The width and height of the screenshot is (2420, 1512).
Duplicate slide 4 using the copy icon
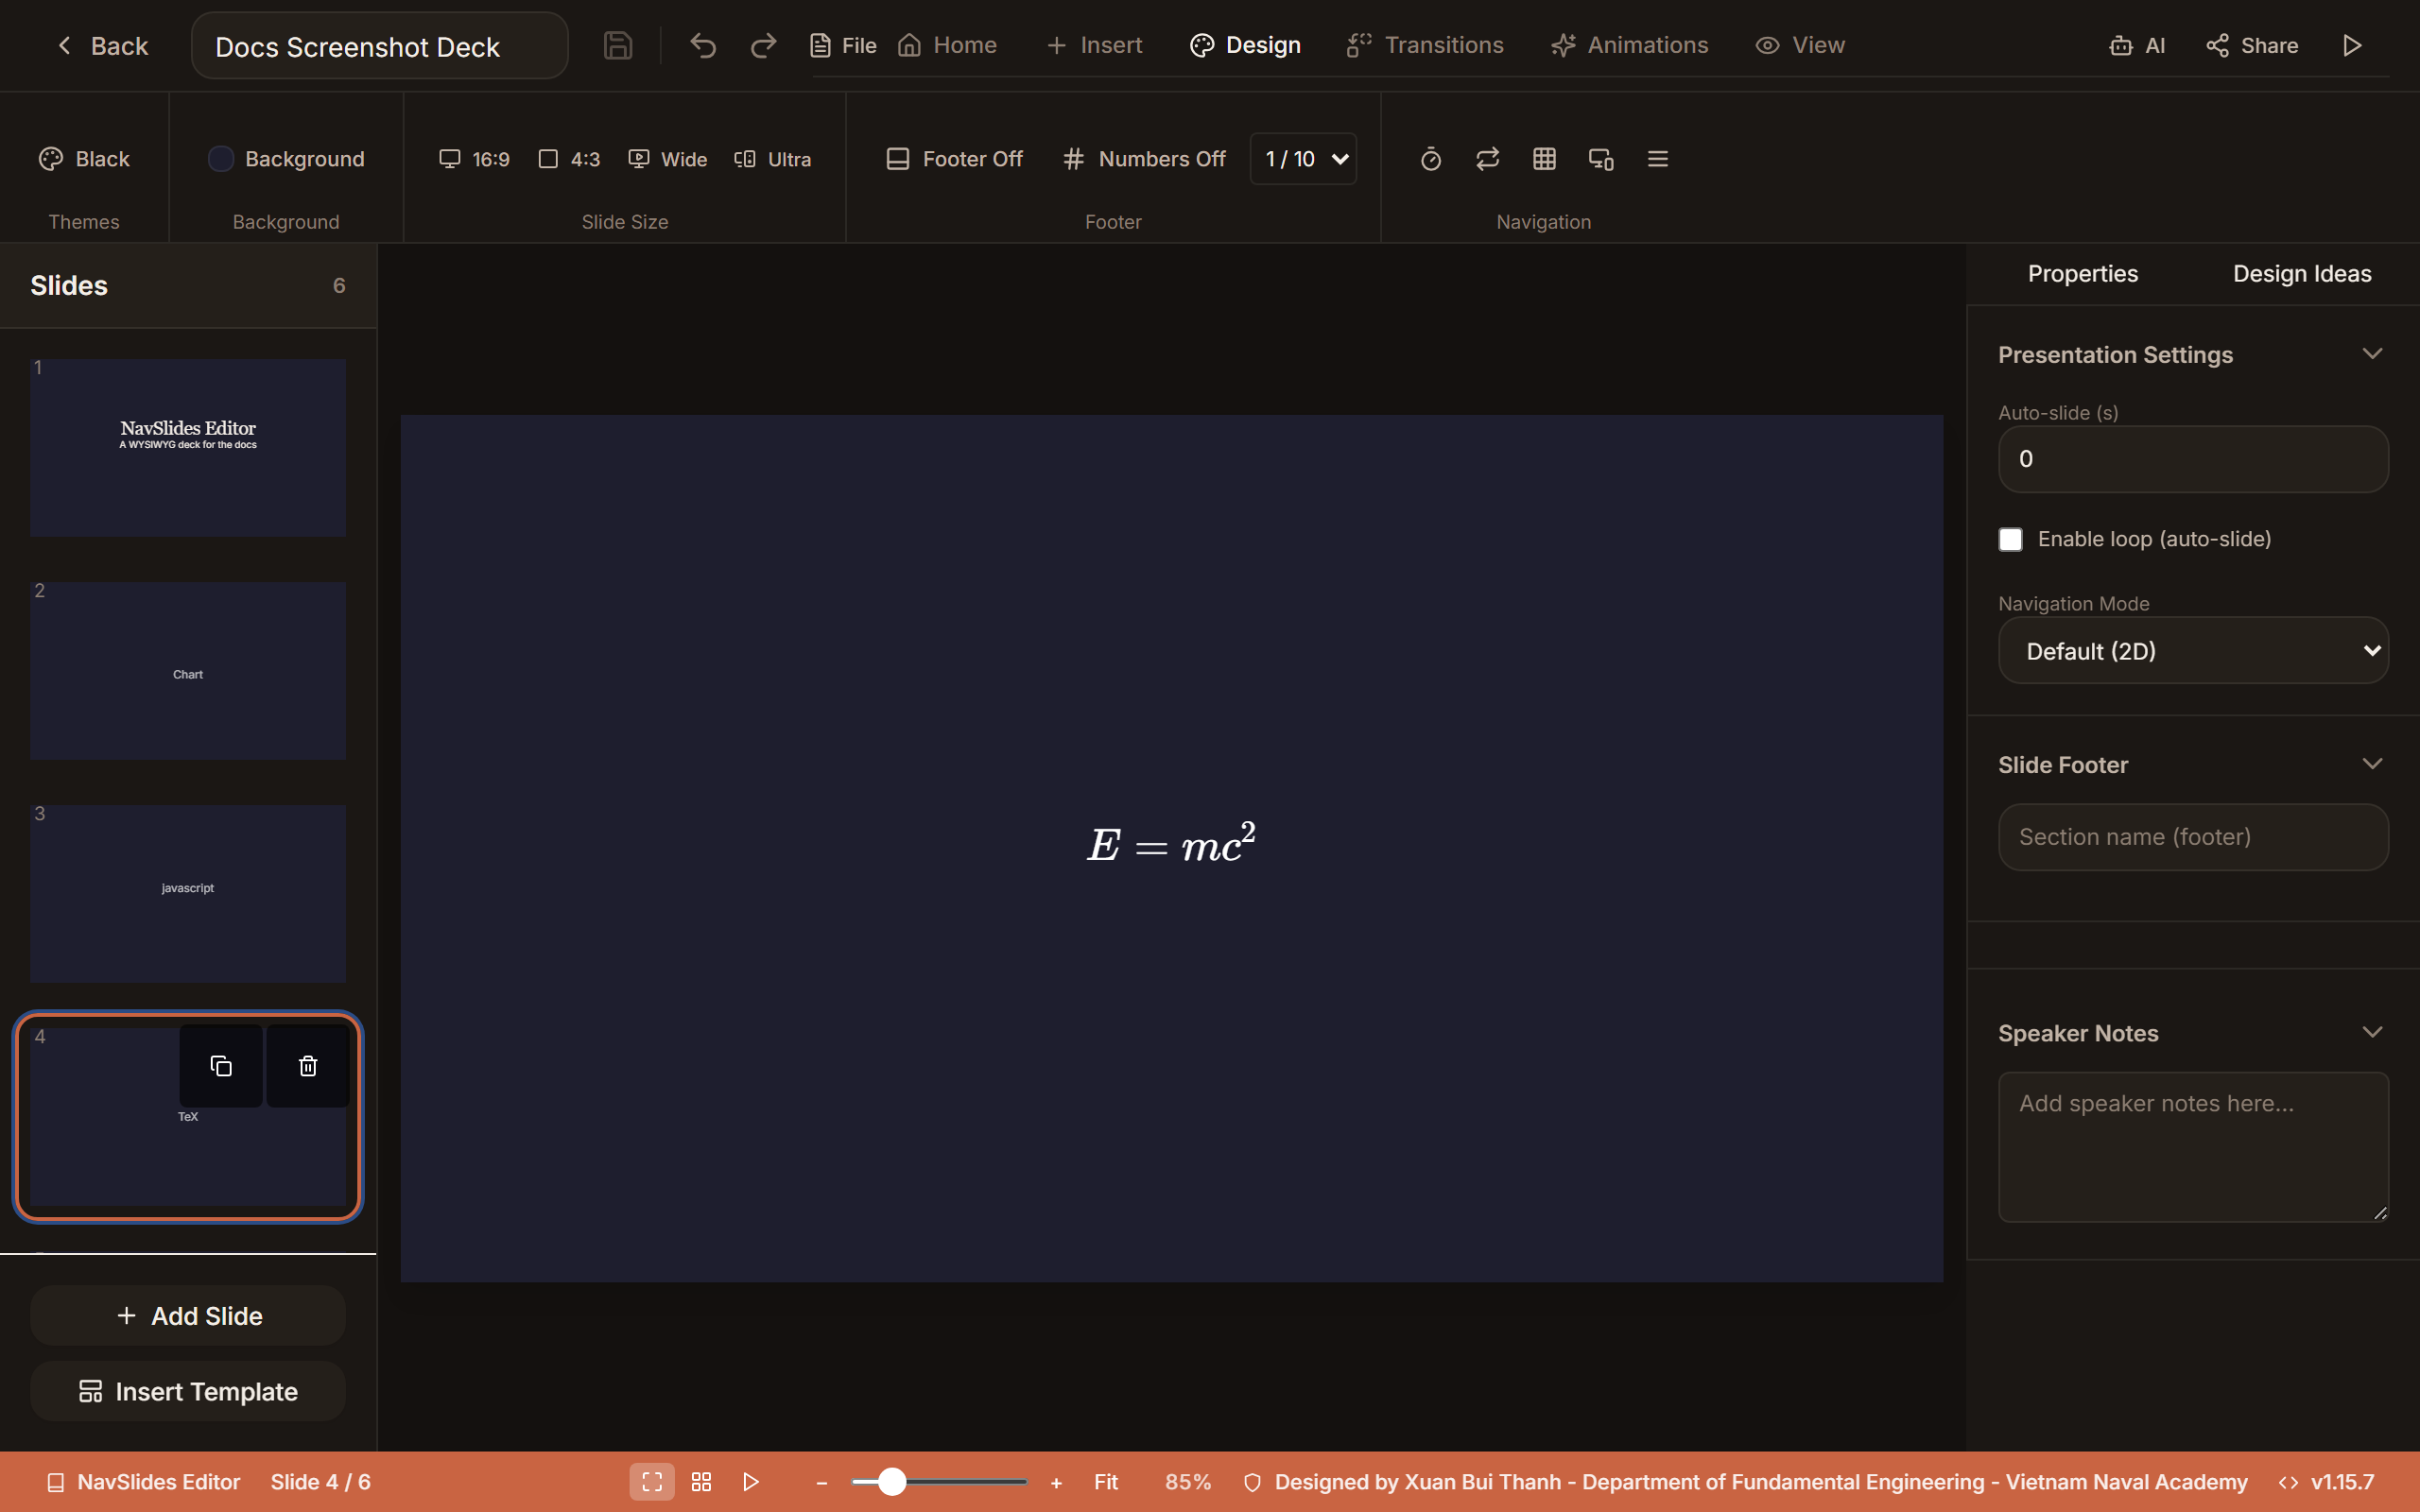pos(221,1066)
